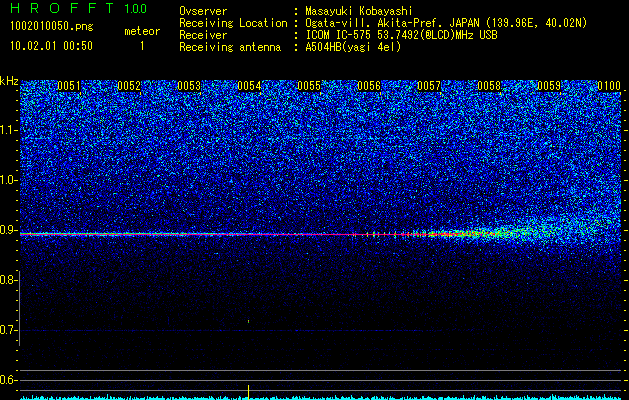Click the 0100 time marker
The width and height of the screenshot is (629, 400).
[x=609, y=86]
